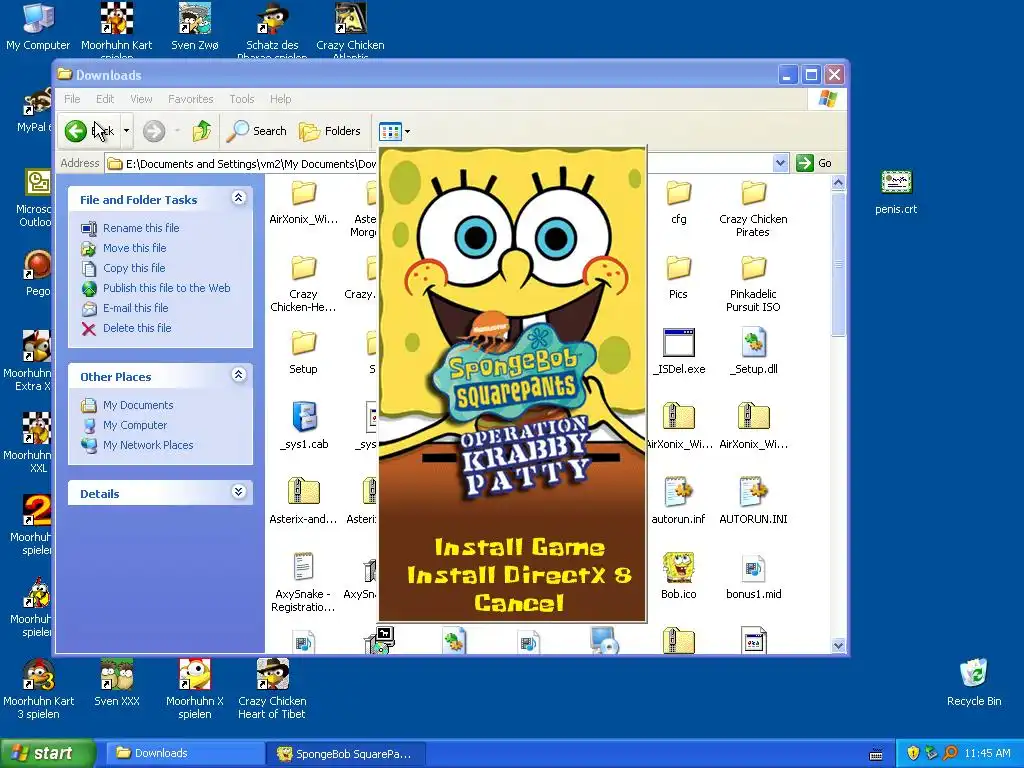Select the Setup folder
Viewport: 1024px width, 768px height.
tap(304, 353)
